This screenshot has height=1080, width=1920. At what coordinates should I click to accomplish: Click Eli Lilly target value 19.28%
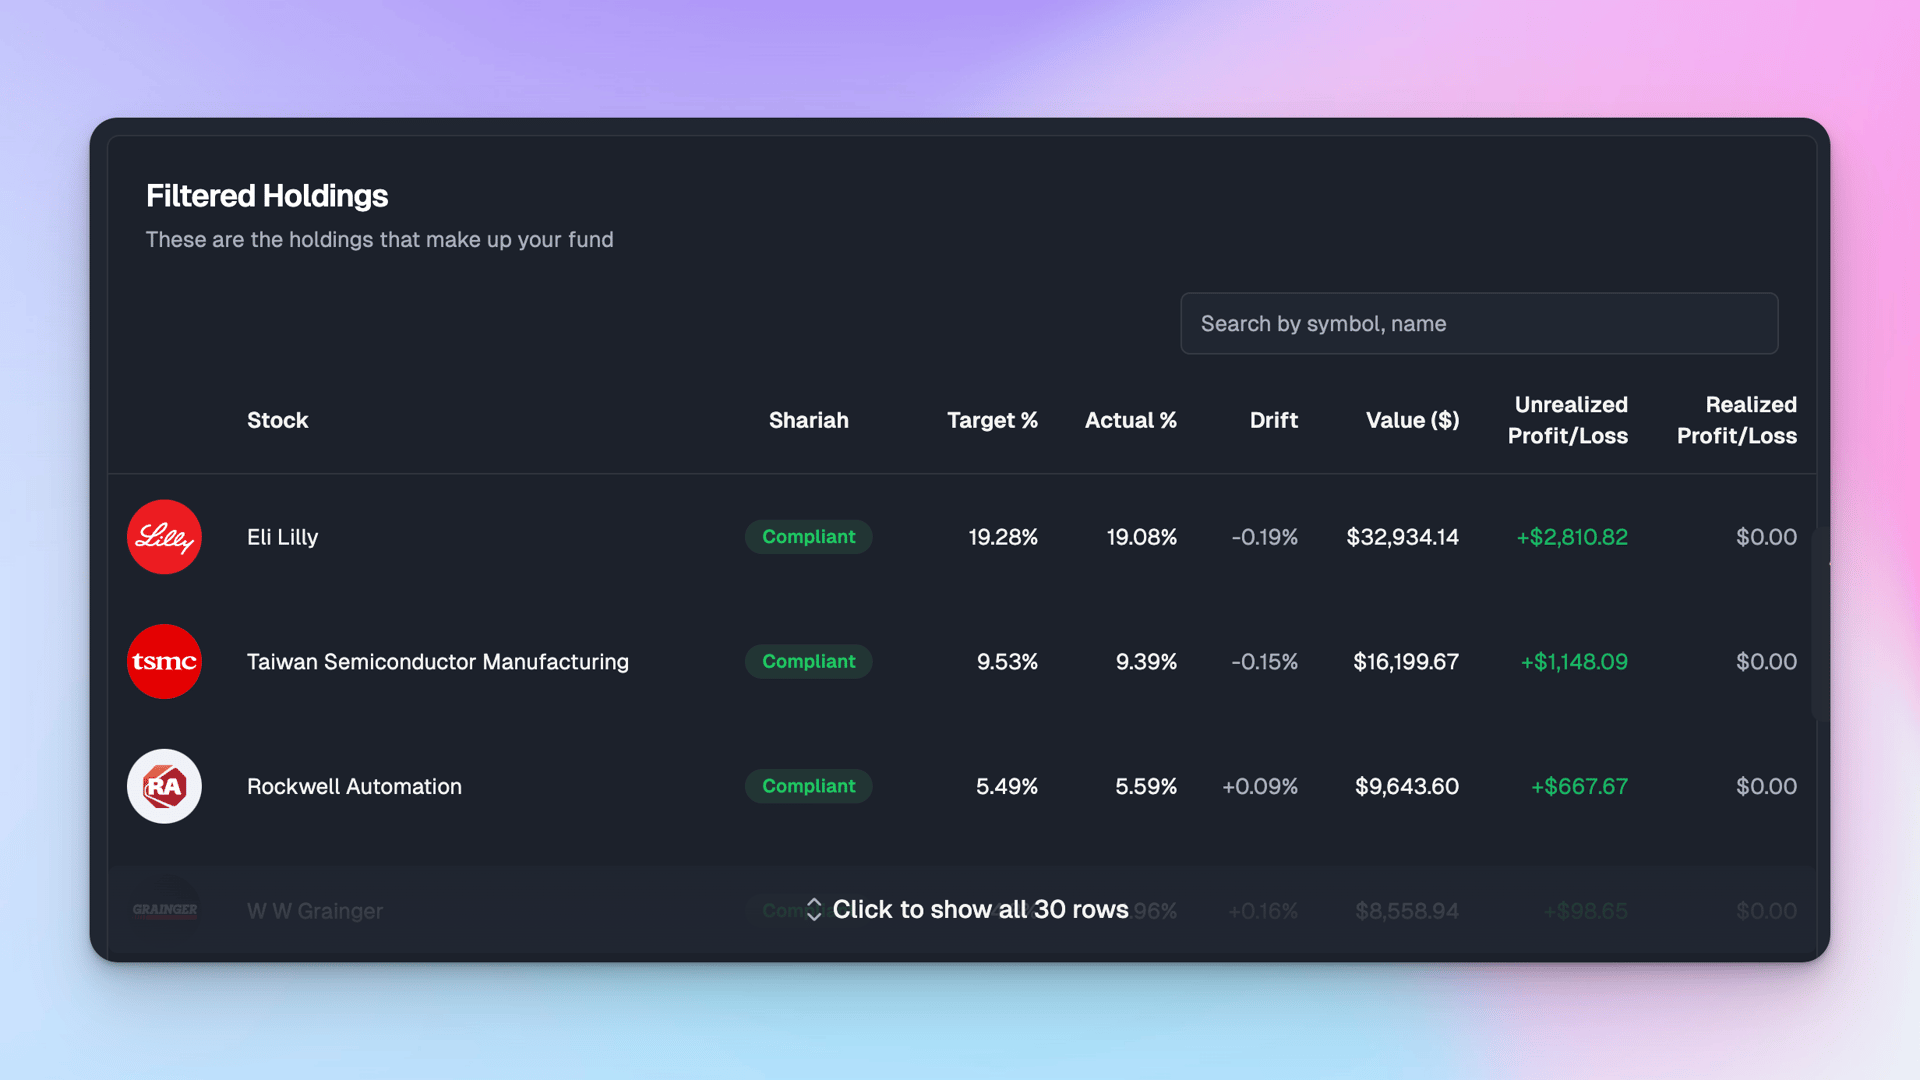tap(1003, 537)
